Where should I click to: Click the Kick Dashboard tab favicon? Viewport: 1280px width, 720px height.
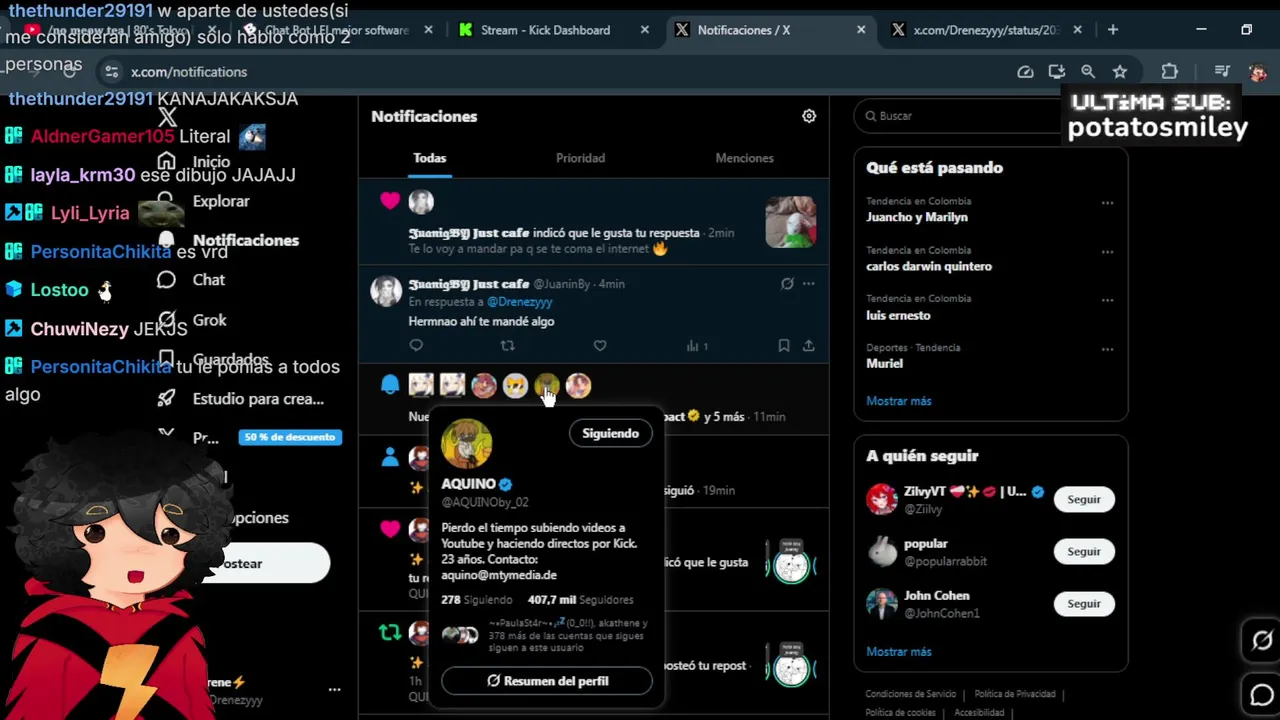tap(466, 30)
